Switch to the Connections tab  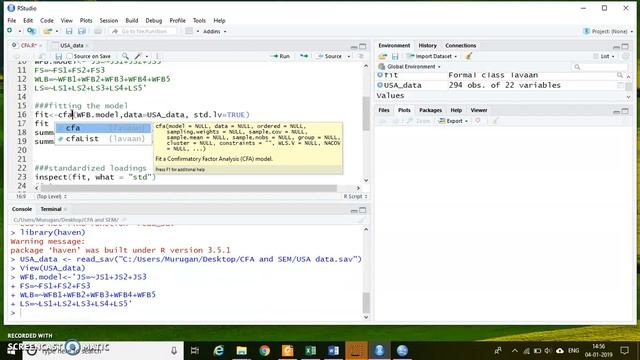pyautogui.click(x=460, y=45)
